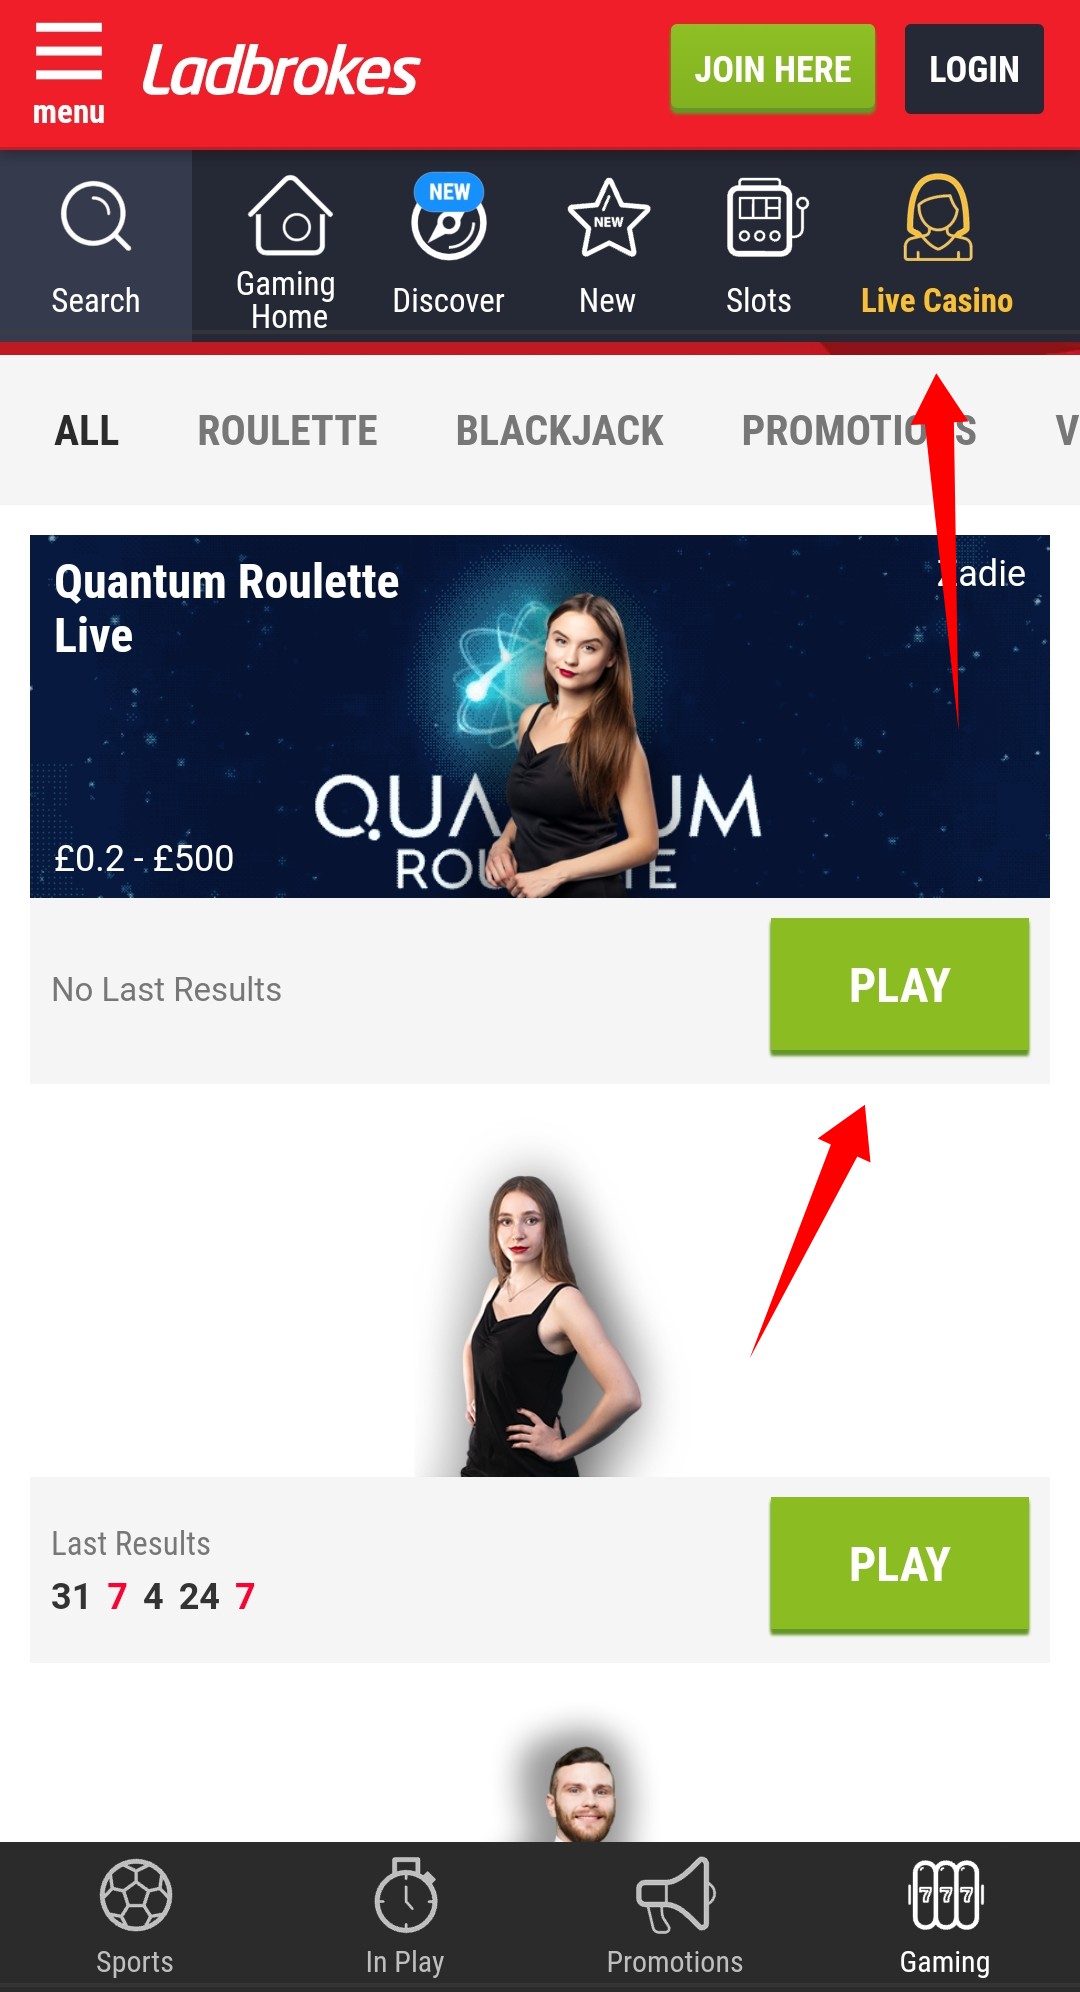Select the ALL filter tab
The width and height of the screenshot is (1080, 1992).
point(87,431)
